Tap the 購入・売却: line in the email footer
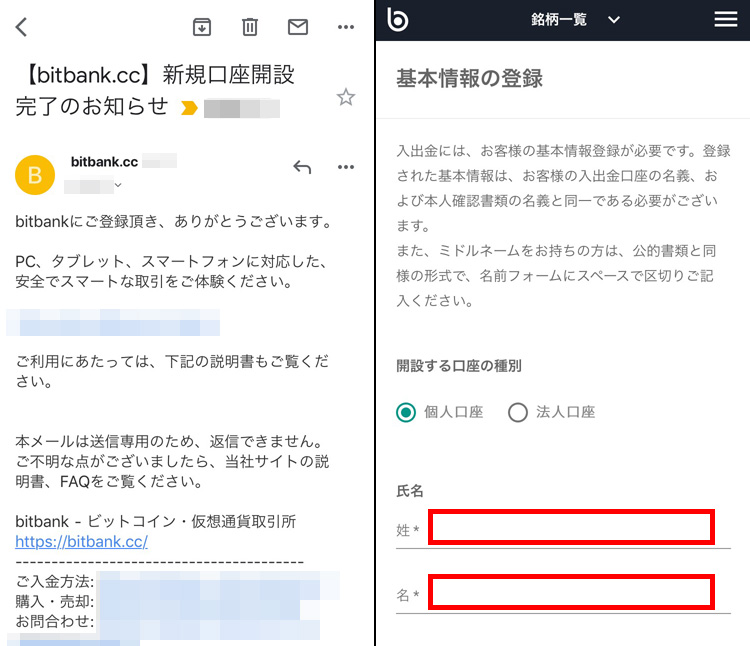This screenshot has height=646, width=750. [x=55, y=602]
